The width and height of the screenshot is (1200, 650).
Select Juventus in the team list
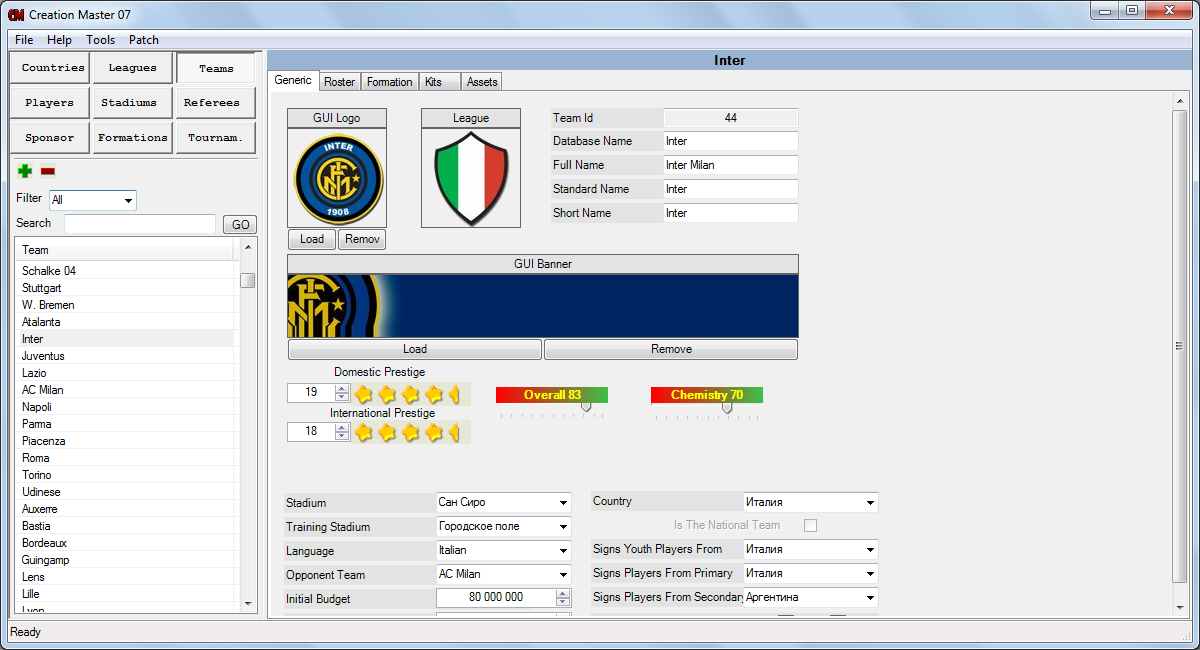click(43, 356)
